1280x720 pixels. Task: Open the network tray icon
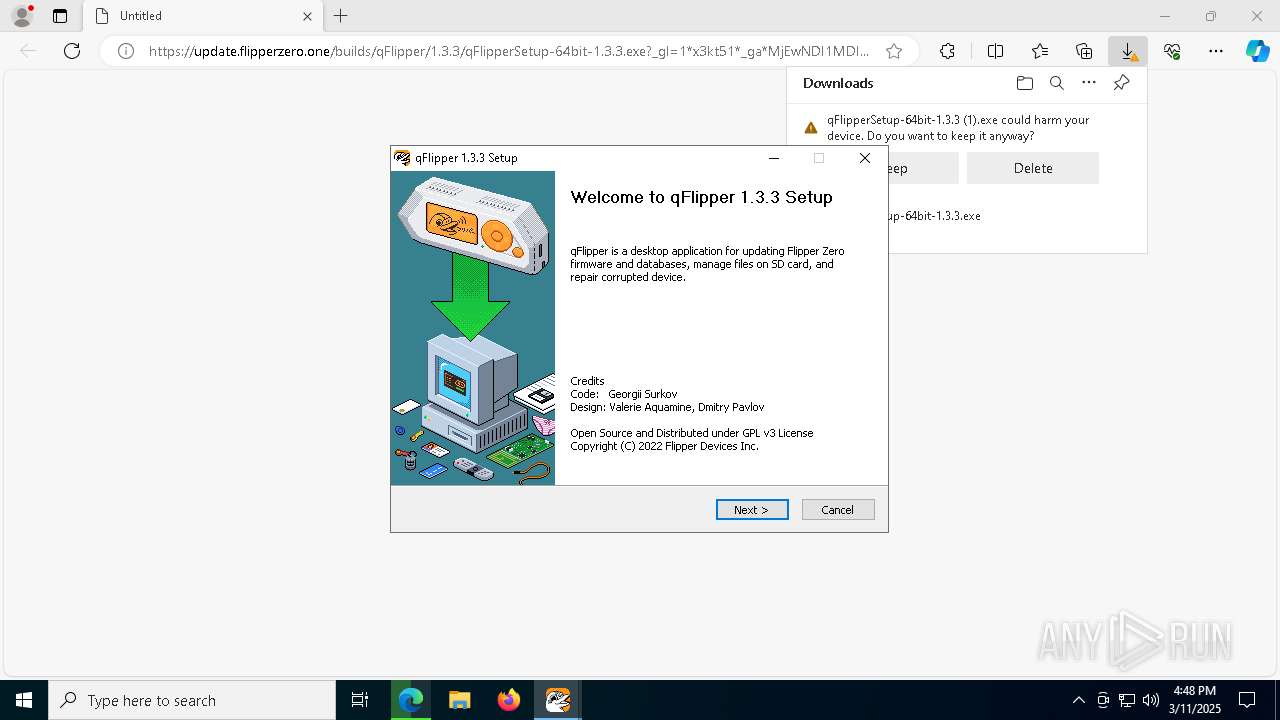click(1127, 700)
